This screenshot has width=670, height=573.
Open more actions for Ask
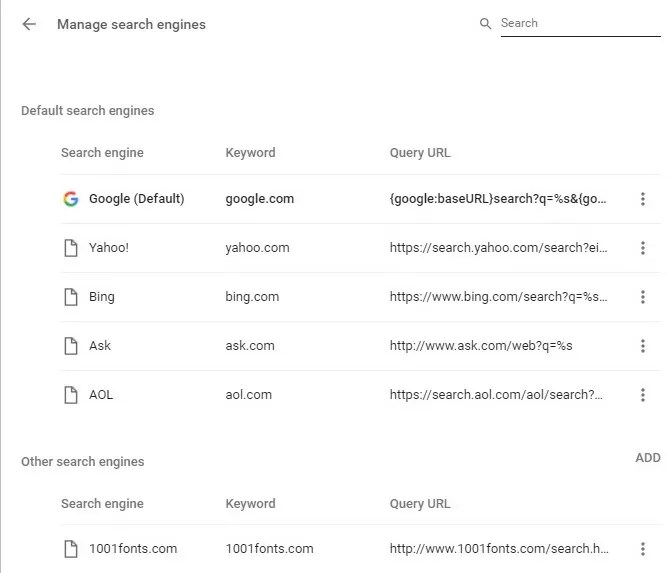643,346
